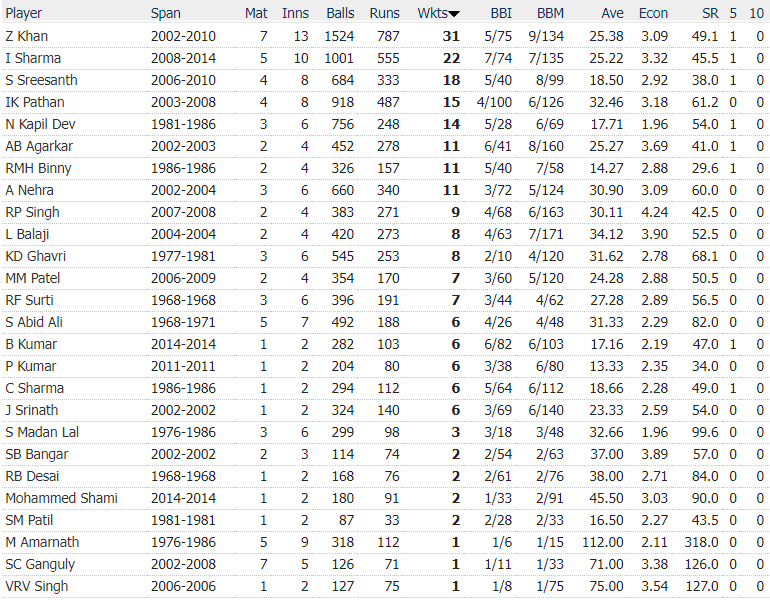Image resolution: width=770 pixels, height=600 pixels.
Task: Sort by the BBI column header
Action: point(501,13)
